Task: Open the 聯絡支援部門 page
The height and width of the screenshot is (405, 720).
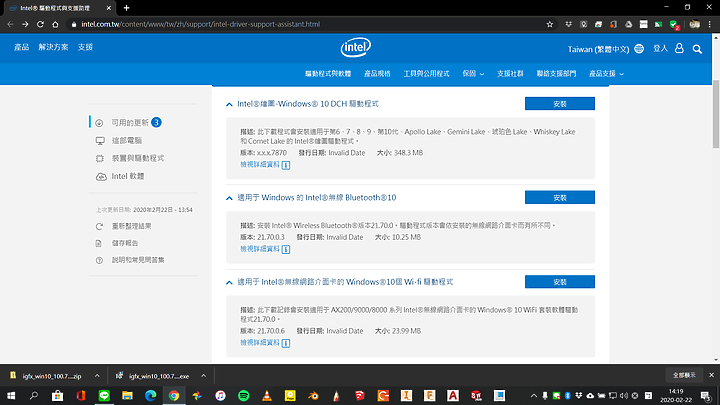Action: [x=556, y=73]
